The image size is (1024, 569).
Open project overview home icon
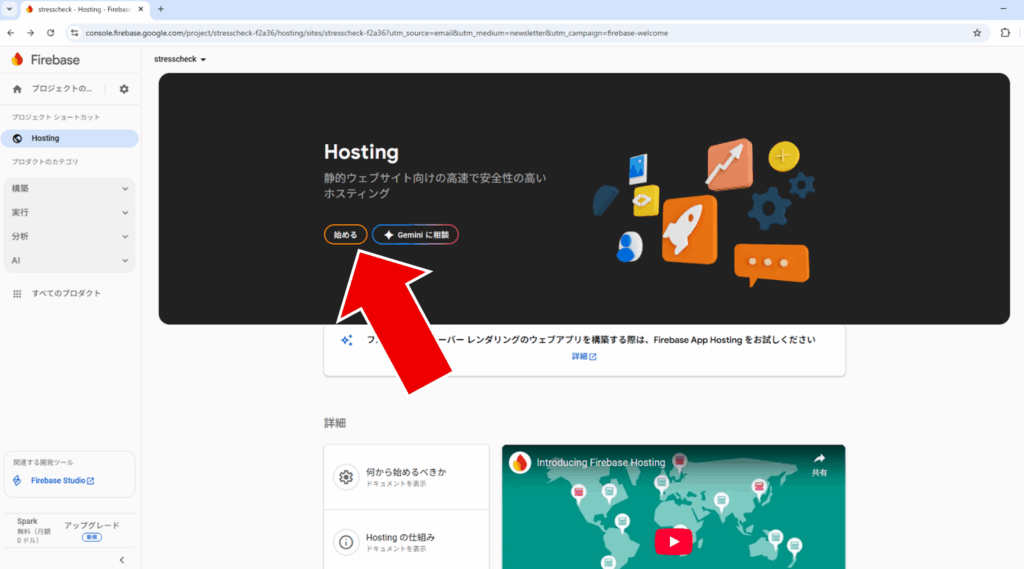click(x=18, y=89)
